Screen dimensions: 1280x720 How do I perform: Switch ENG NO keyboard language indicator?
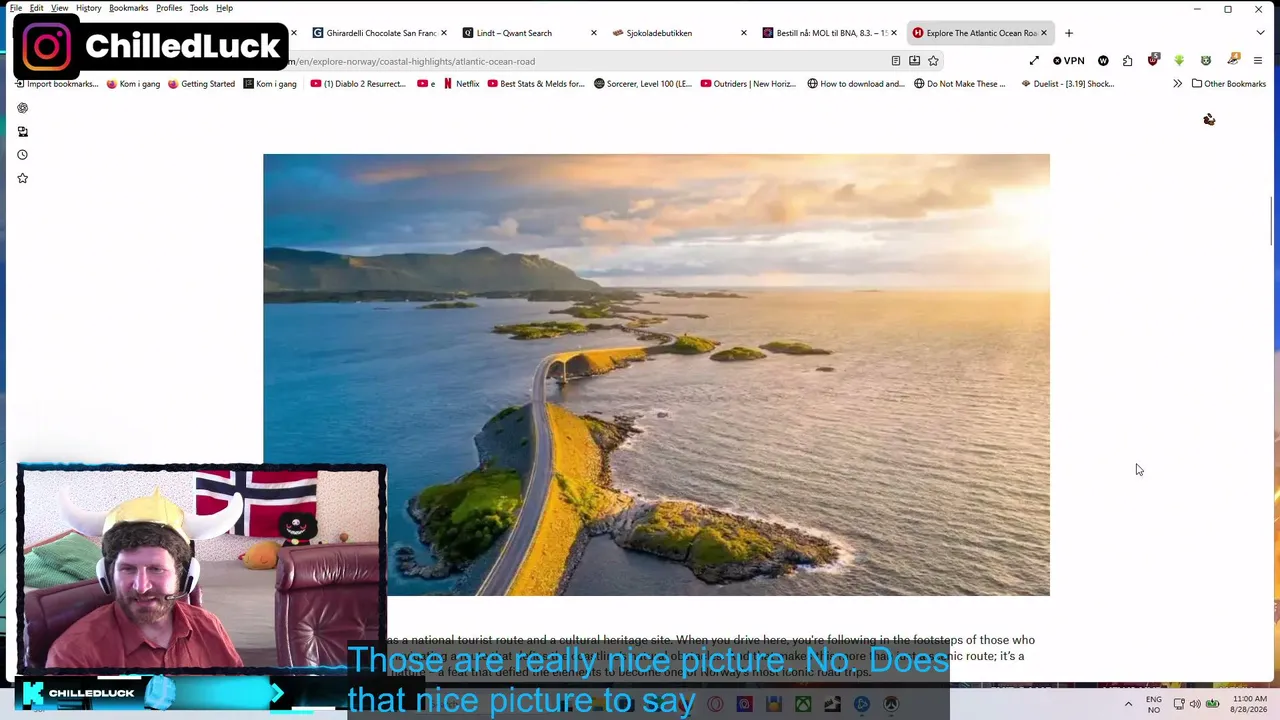(x=1154, y=704)
